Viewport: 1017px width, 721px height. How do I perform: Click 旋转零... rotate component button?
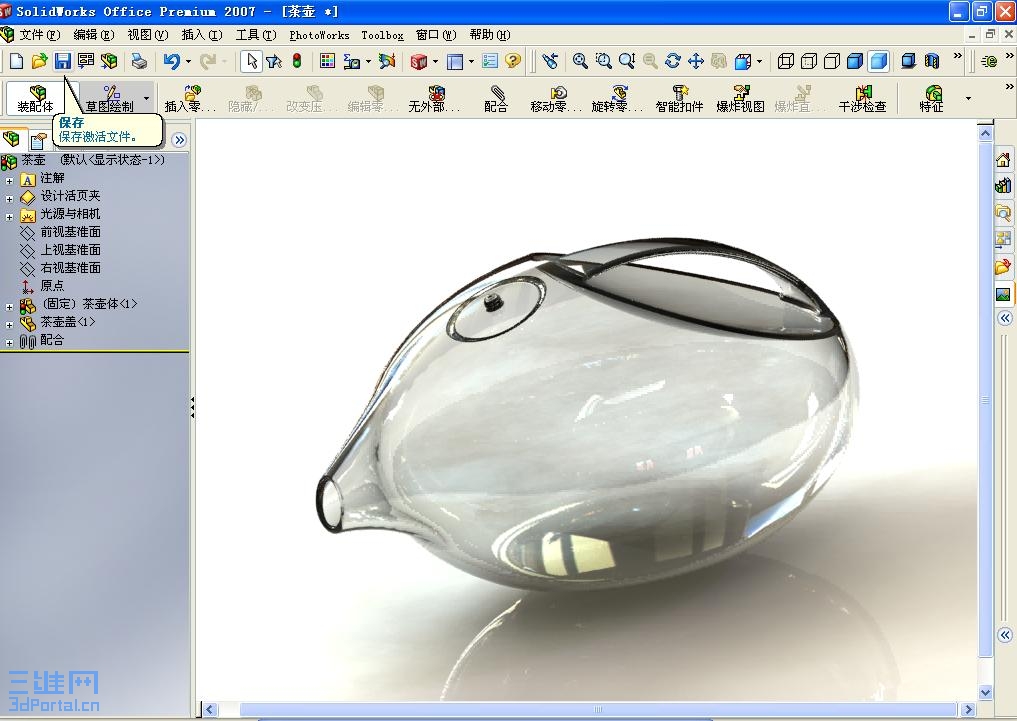point(617,99)
